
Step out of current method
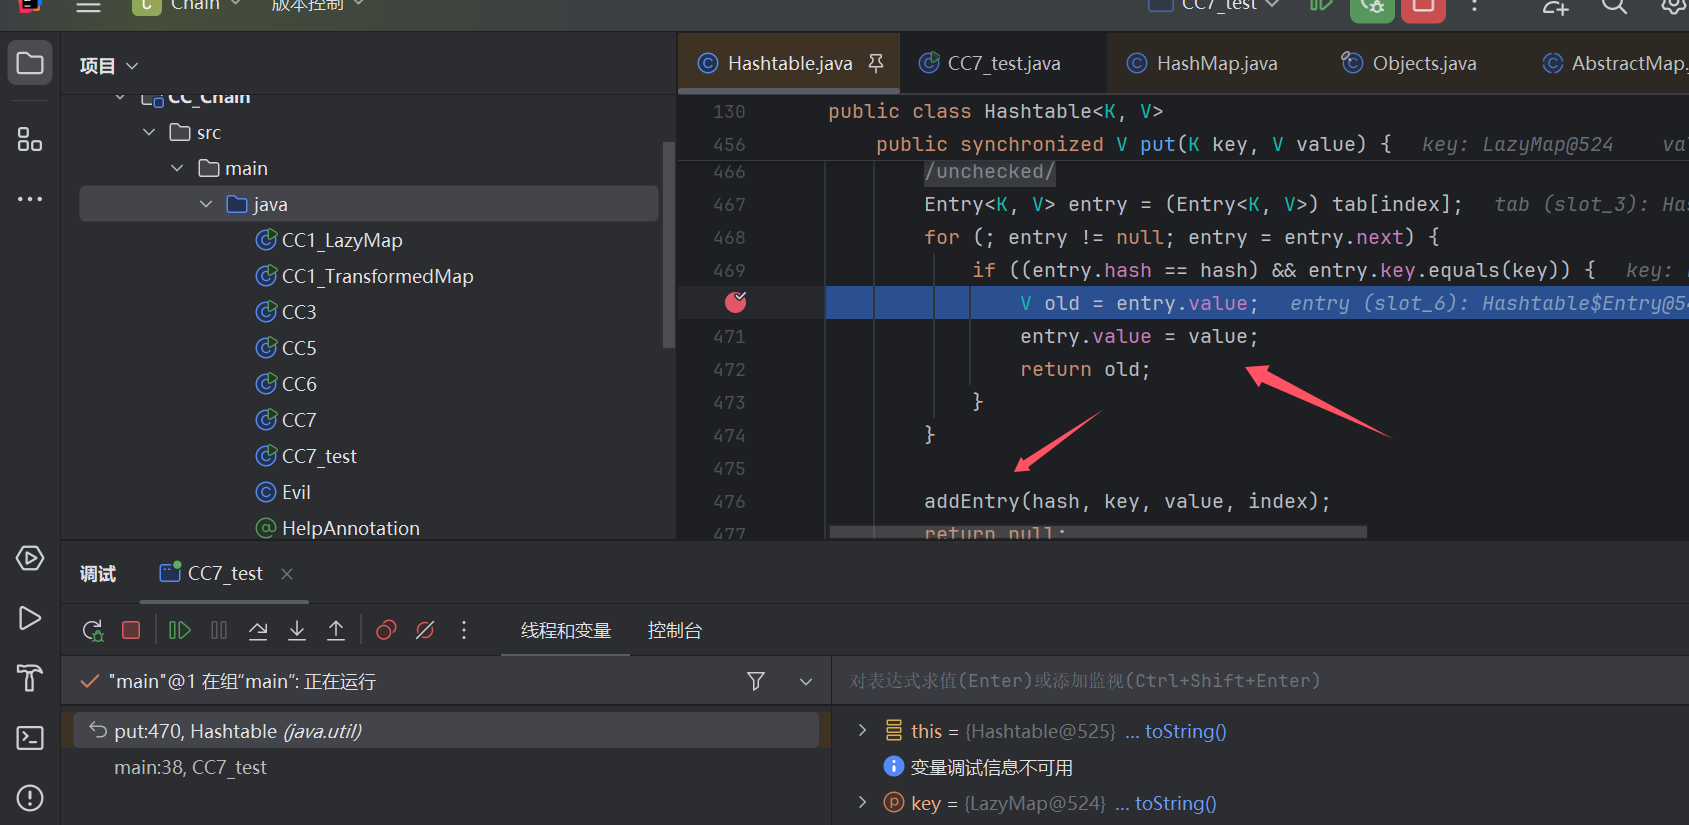(336, 630)
